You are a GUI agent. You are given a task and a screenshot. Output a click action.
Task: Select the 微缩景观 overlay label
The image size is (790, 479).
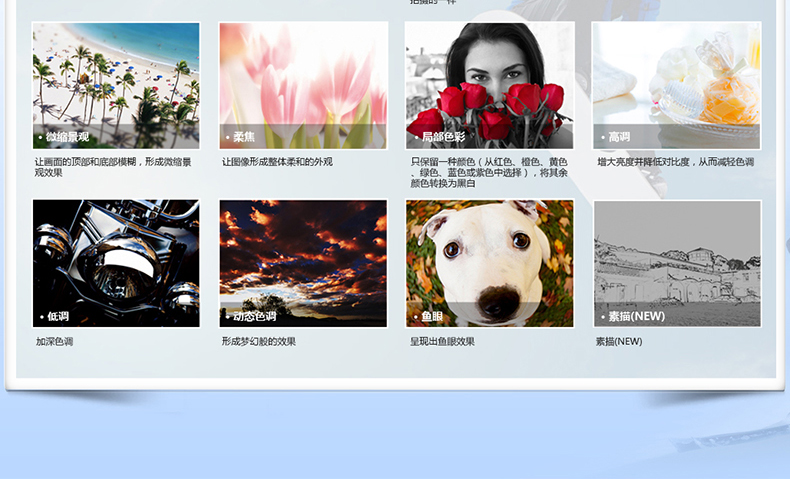coord(67,137)
